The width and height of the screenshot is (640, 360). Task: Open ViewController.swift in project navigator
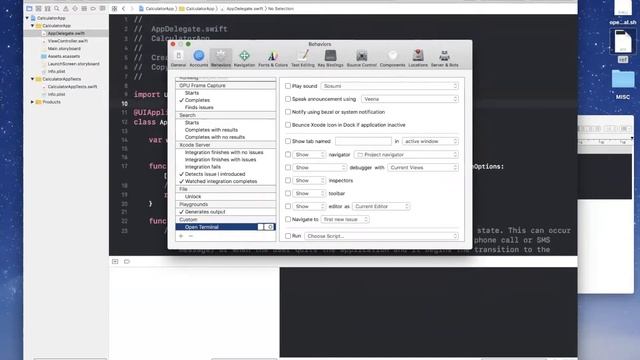[67, 41]
